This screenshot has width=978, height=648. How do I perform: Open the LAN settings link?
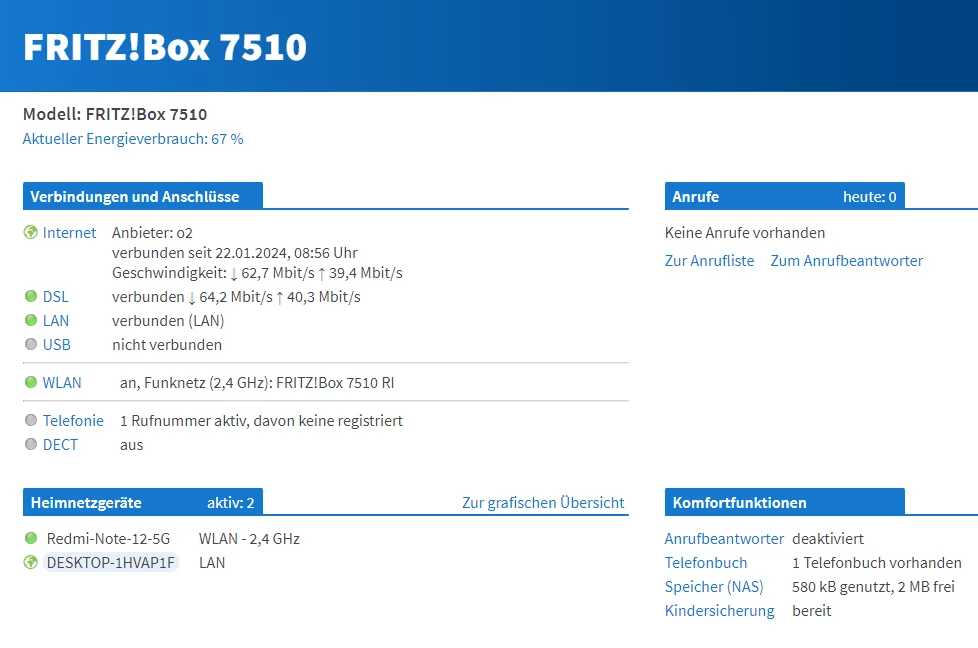click(x=56, y=321)
